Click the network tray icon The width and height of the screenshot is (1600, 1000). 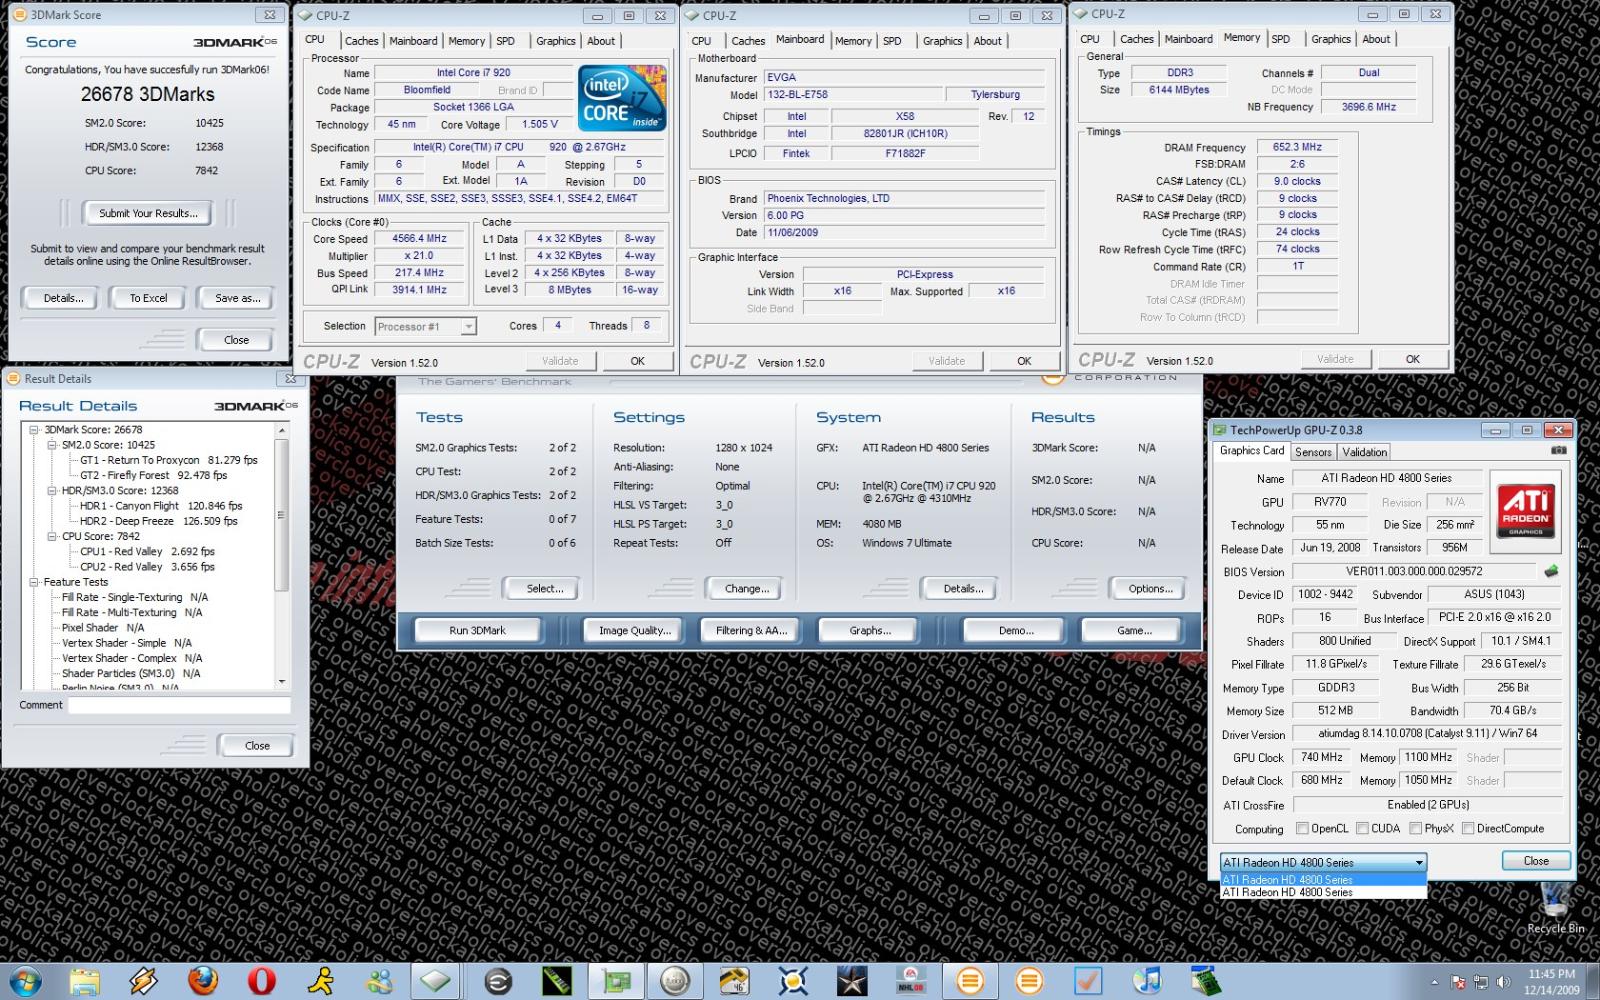[1481, 982]
